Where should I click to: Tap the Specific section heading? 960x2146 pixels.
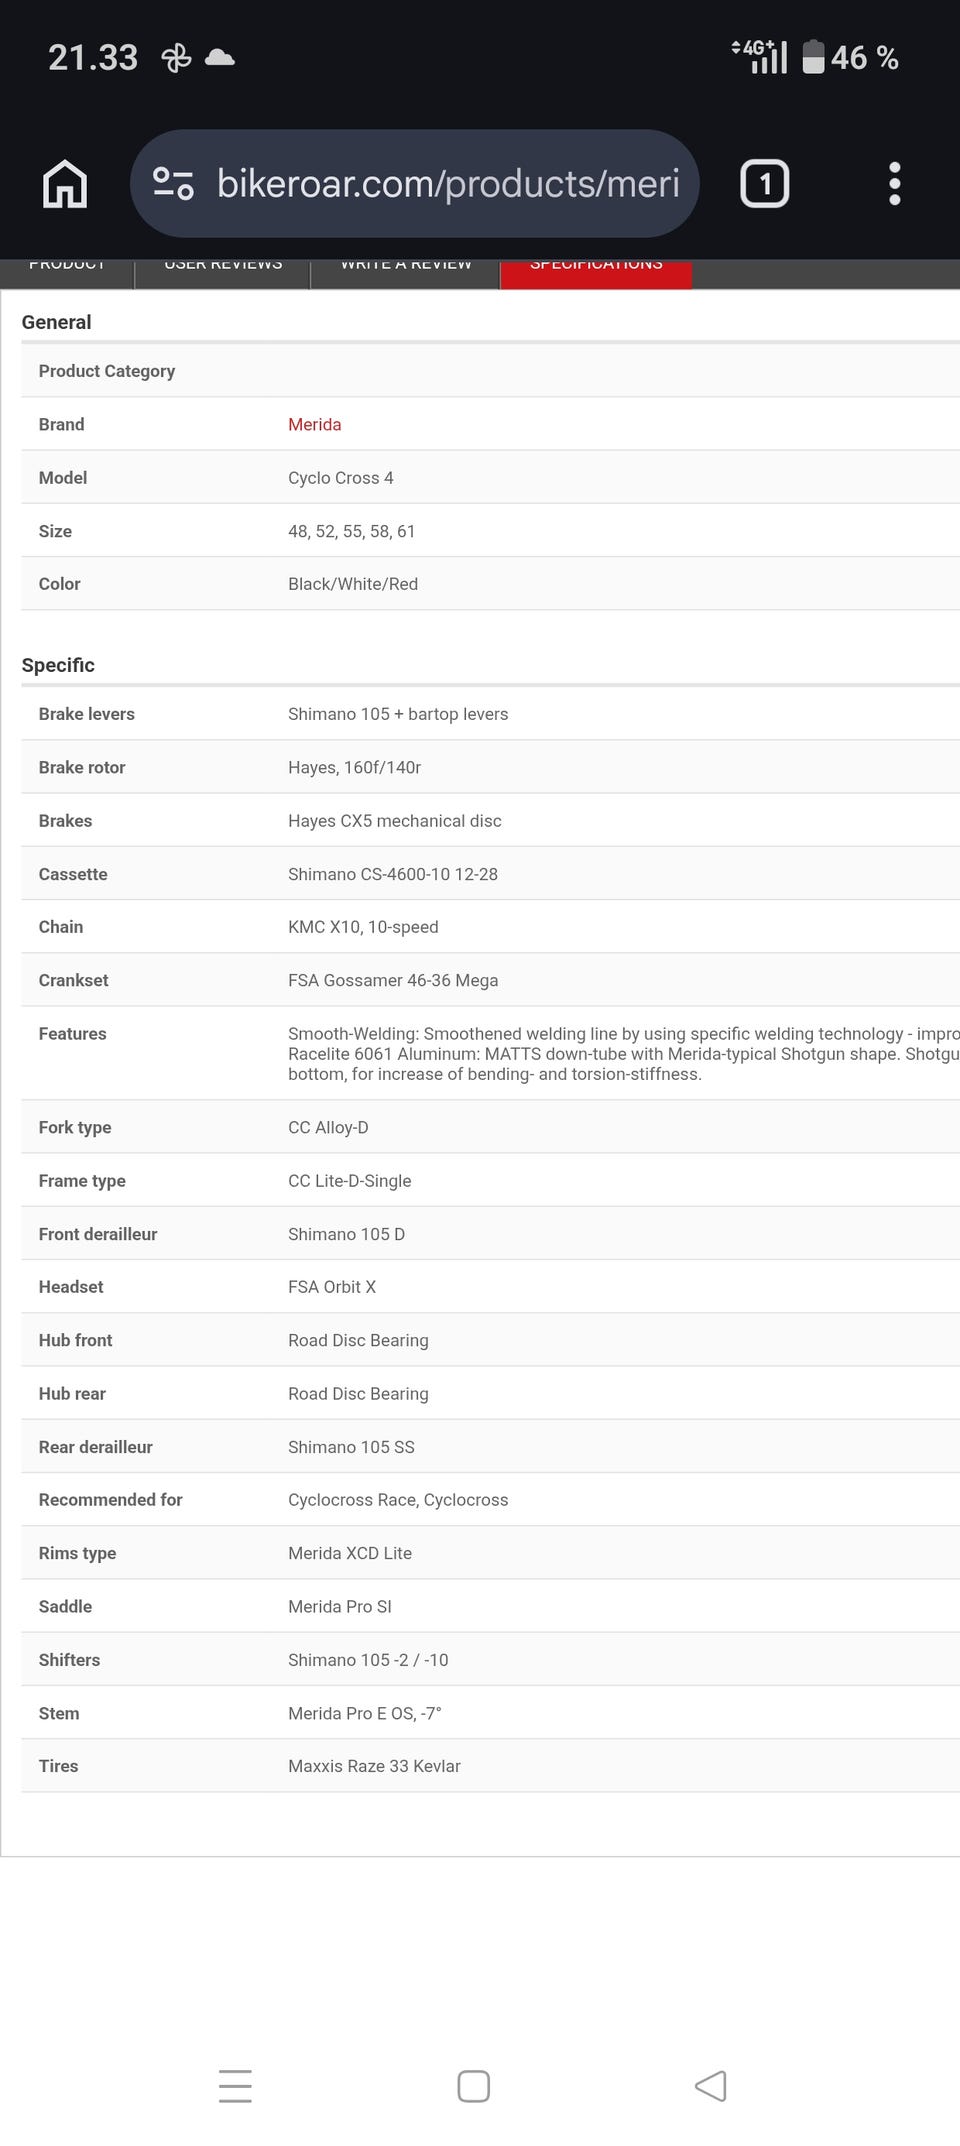point(58,665)
